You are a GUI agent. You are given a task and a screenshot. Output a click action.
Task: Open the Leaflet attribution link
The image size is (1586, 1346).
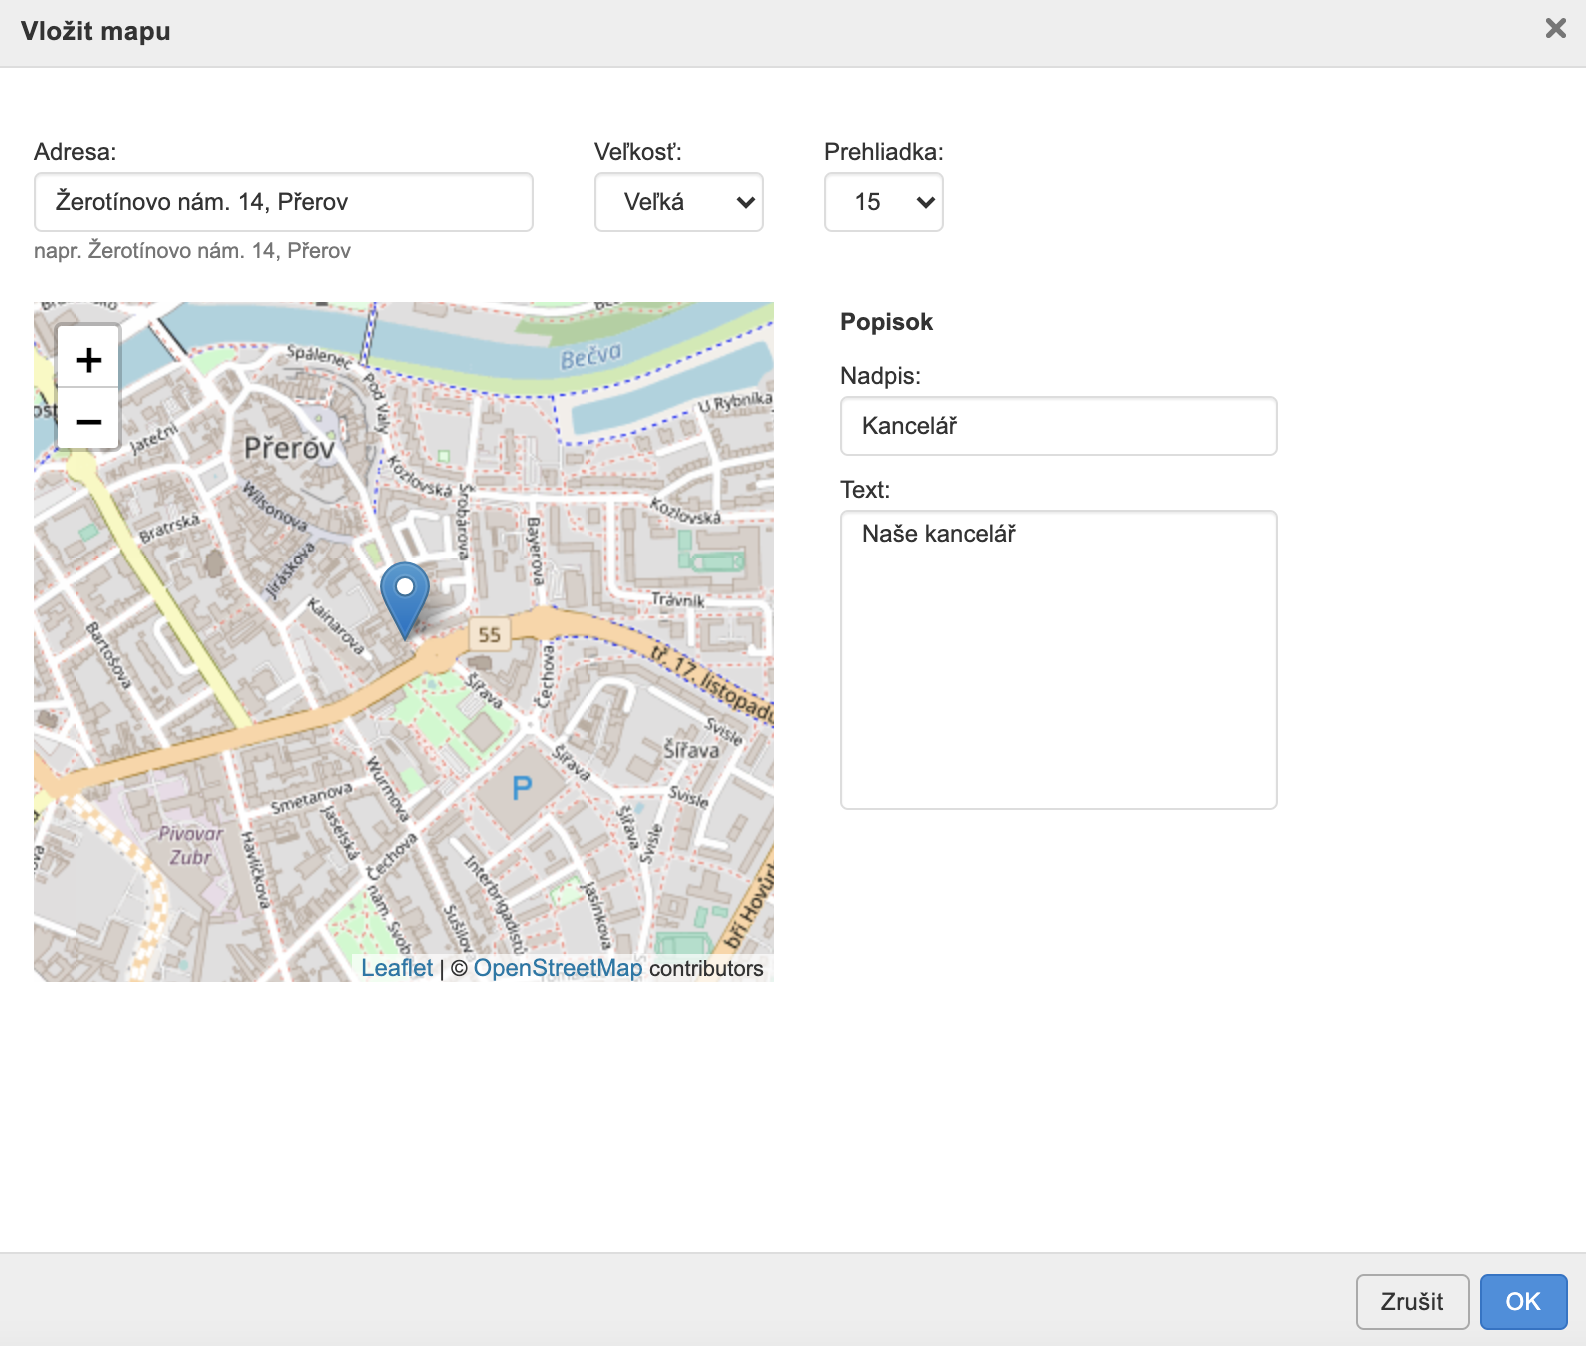(x=397, y=968)
